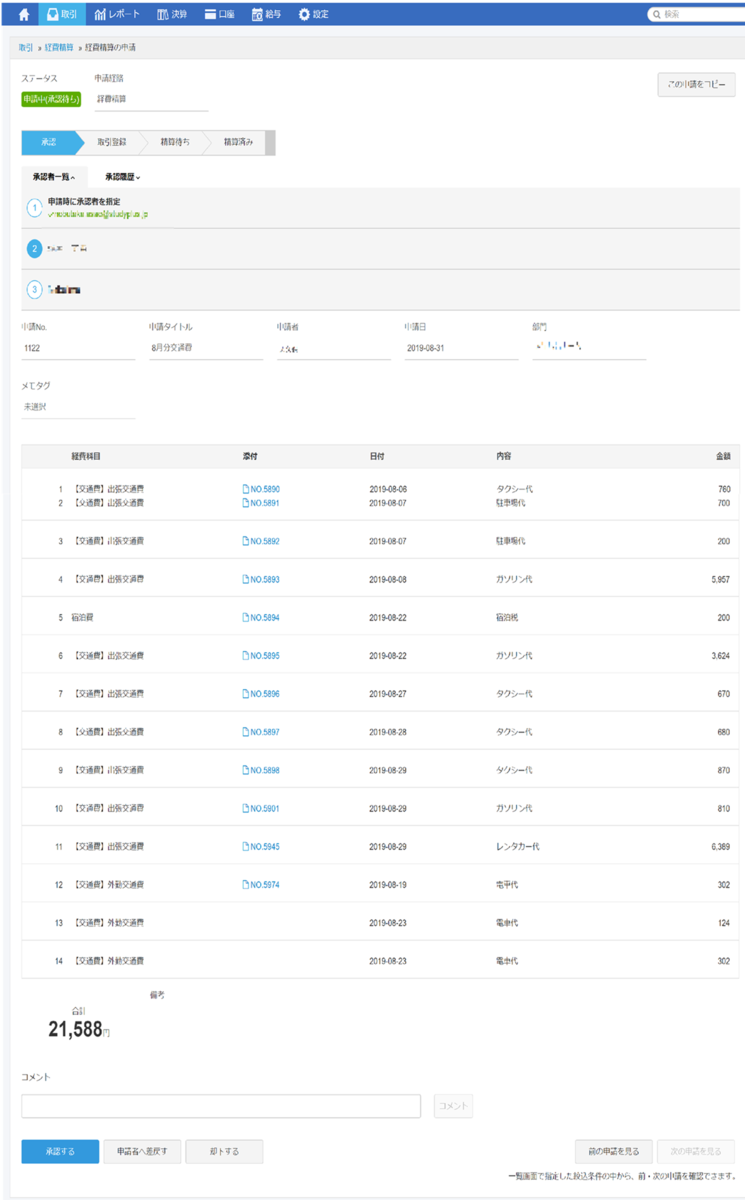Open attachment NO.5894
The image size is (745, 1200).
point(261,618)
